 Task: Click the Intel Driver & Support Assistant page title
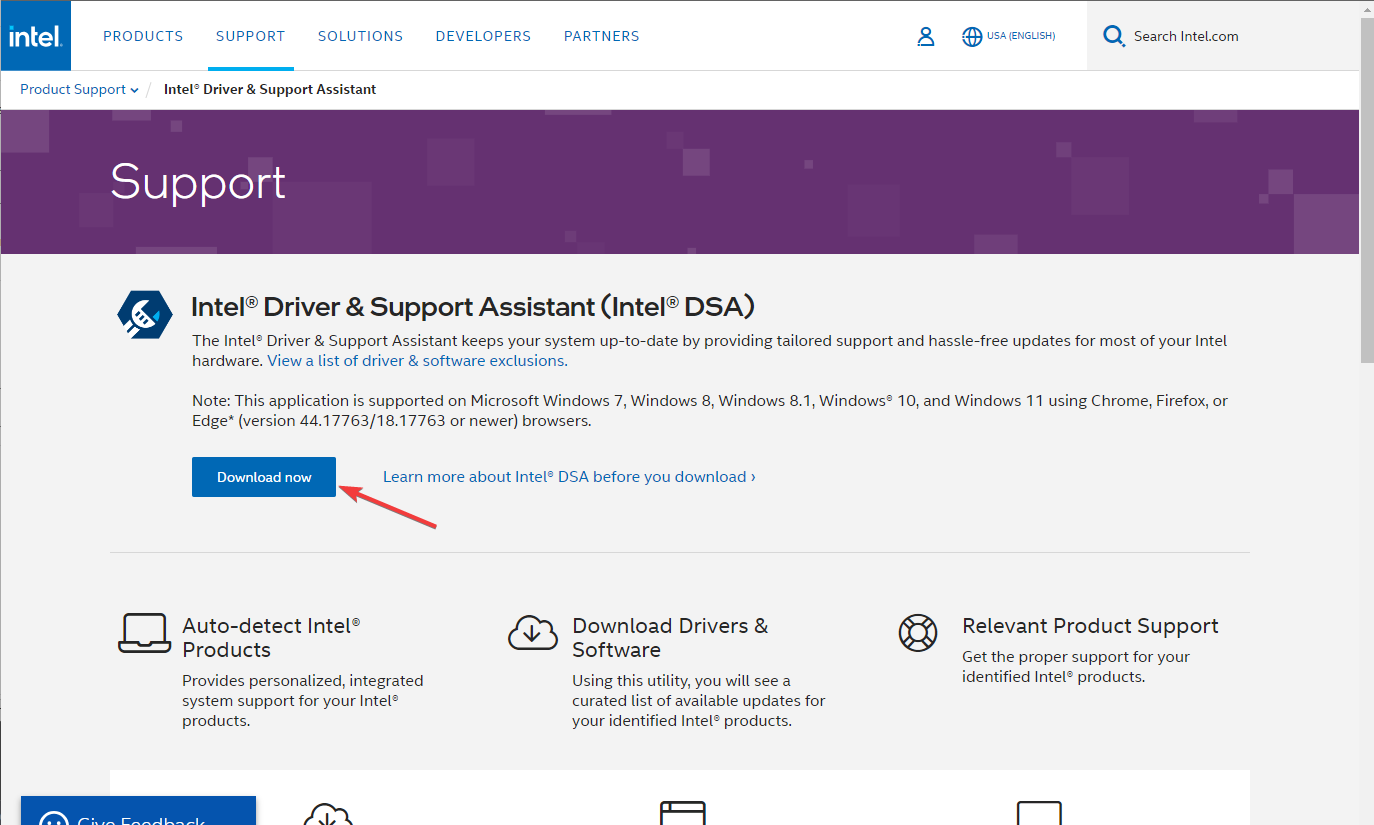coord(473,306)
